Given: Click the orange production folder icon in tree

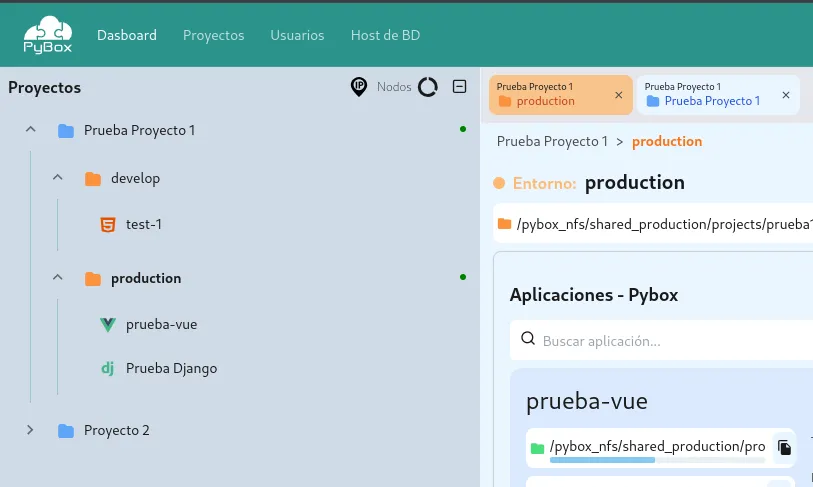Looking at the screenshot, I should pyautogui.click(x=93, y=279).
